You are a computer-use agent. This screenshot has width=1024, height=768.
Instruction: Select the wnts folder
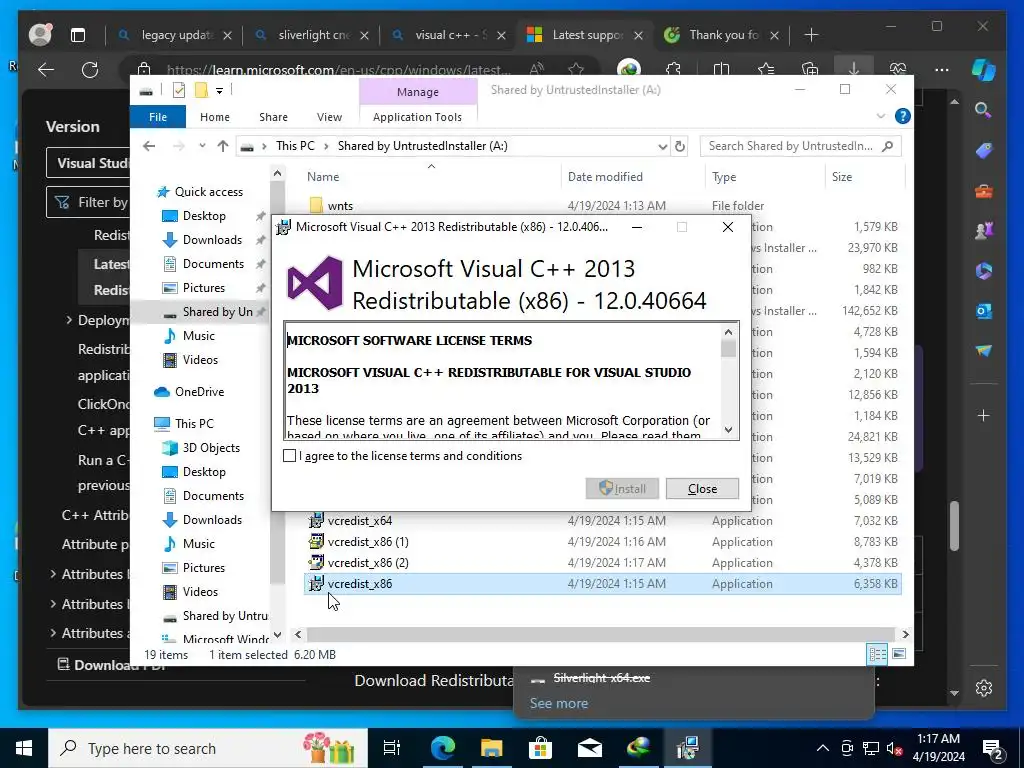(x=340, y=206)
